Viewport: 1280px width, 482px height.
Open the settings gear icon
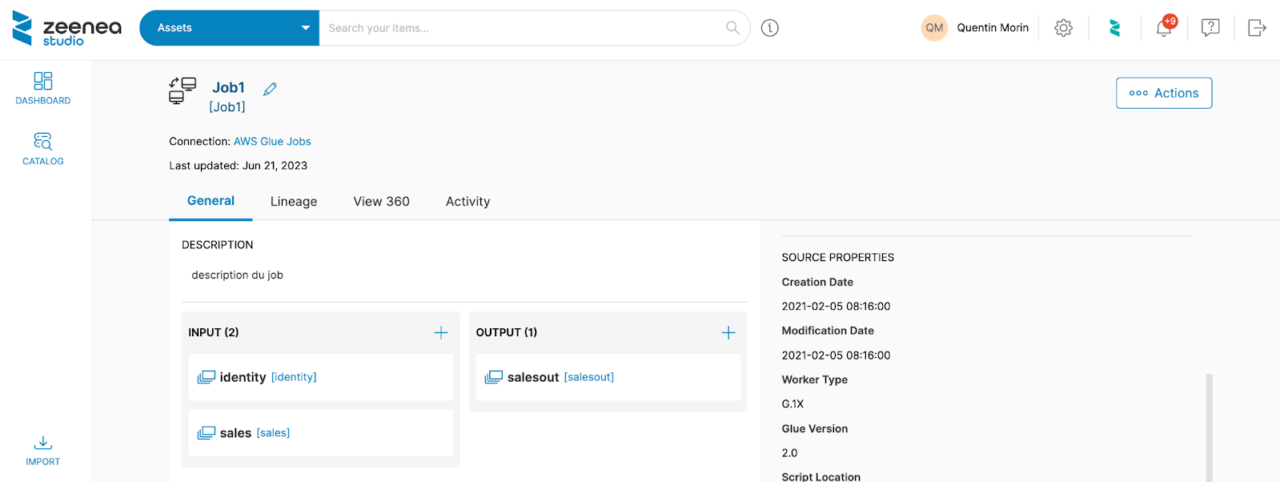pos(1063,28)
